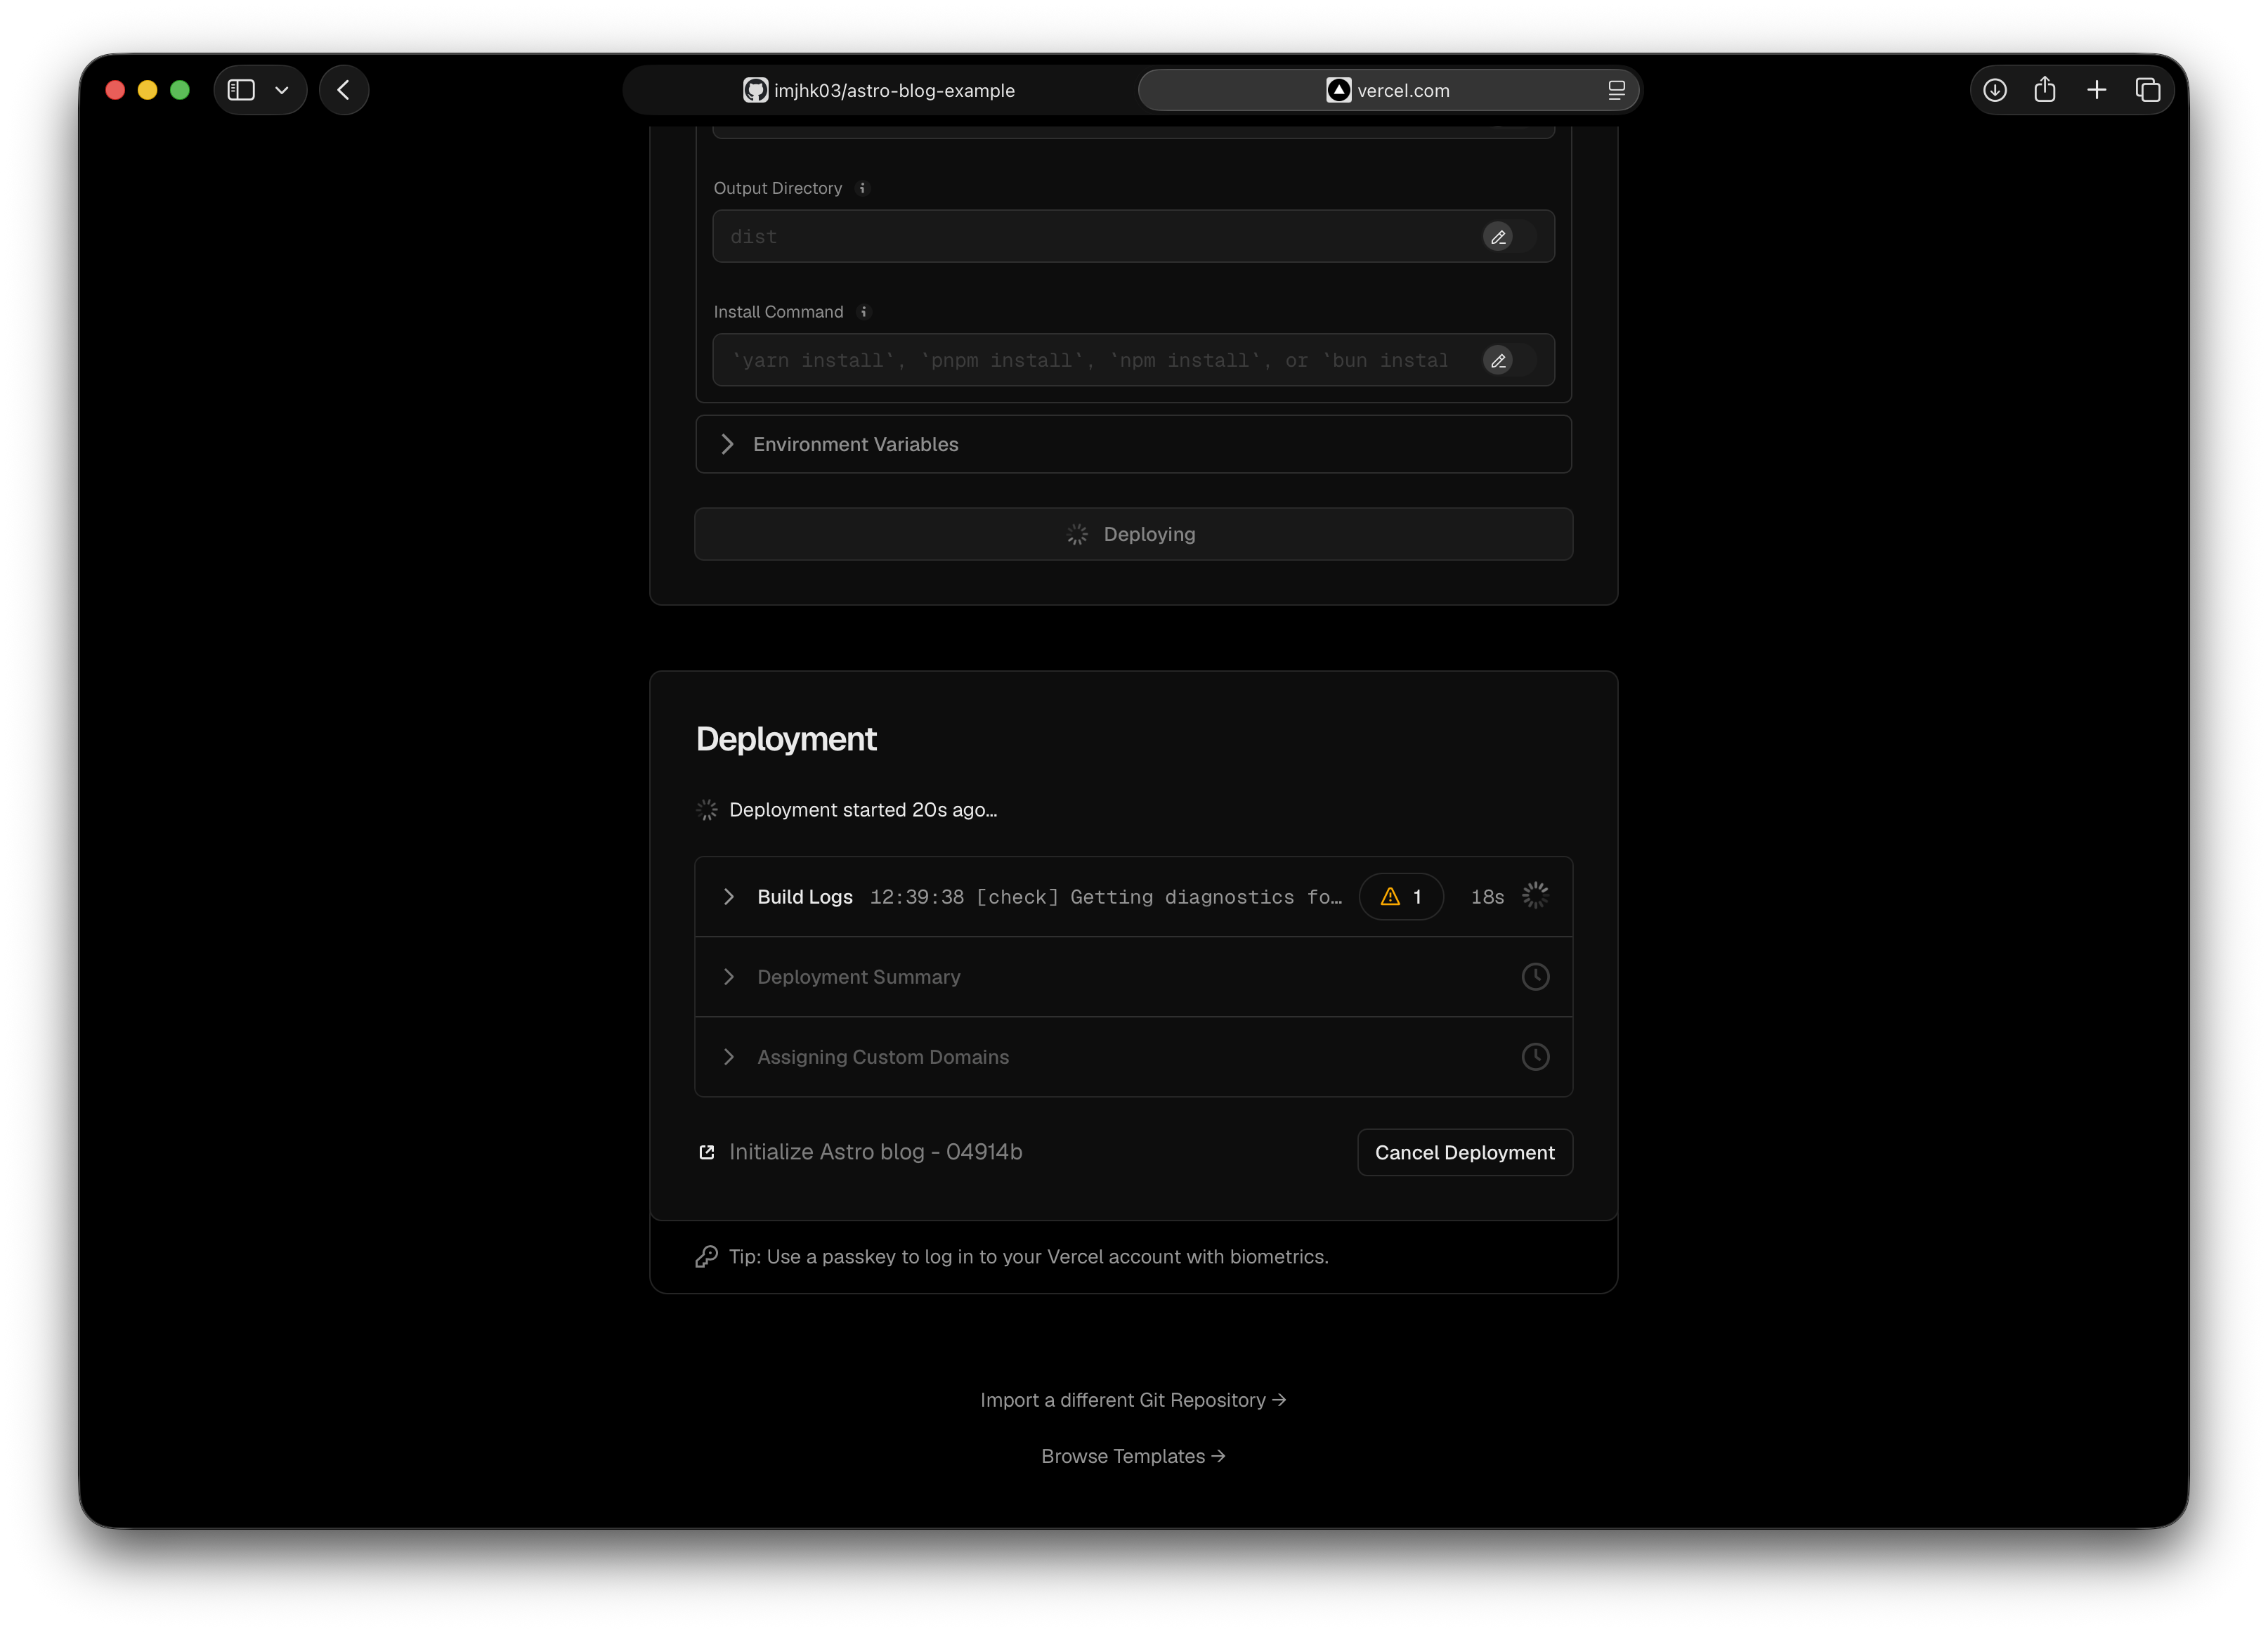
Task: Show Safari downloads
Action: 1995,90
